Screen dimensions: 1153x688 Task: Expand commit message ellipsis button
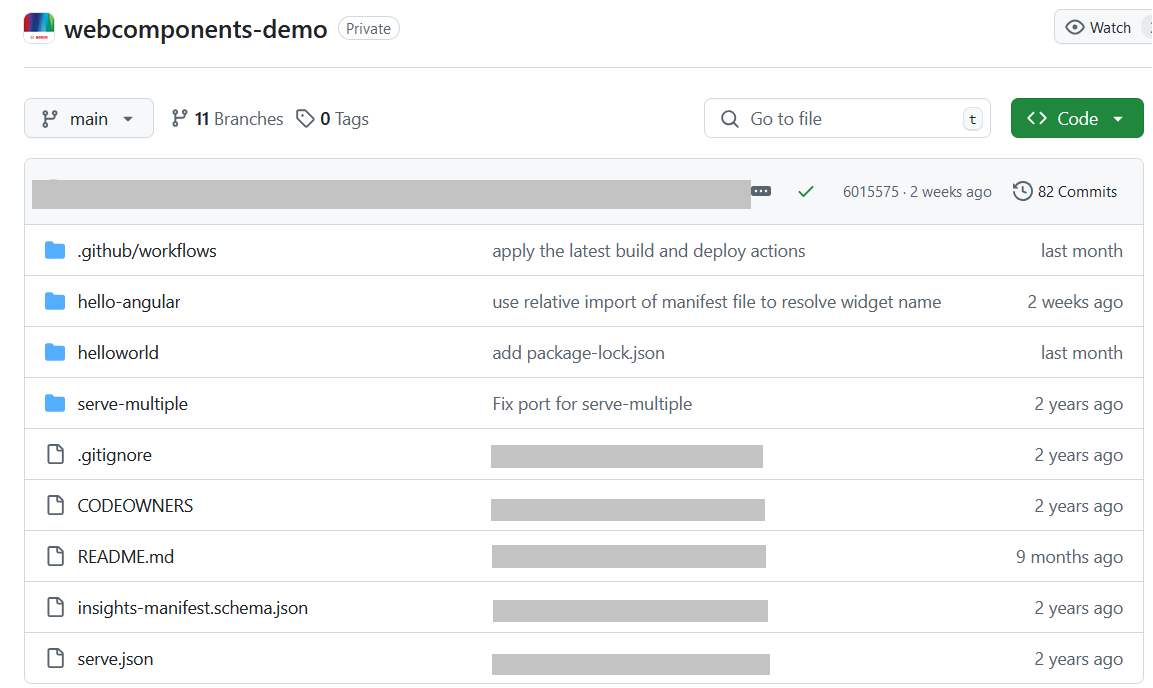pyautogui.click(x=761, y=191)
